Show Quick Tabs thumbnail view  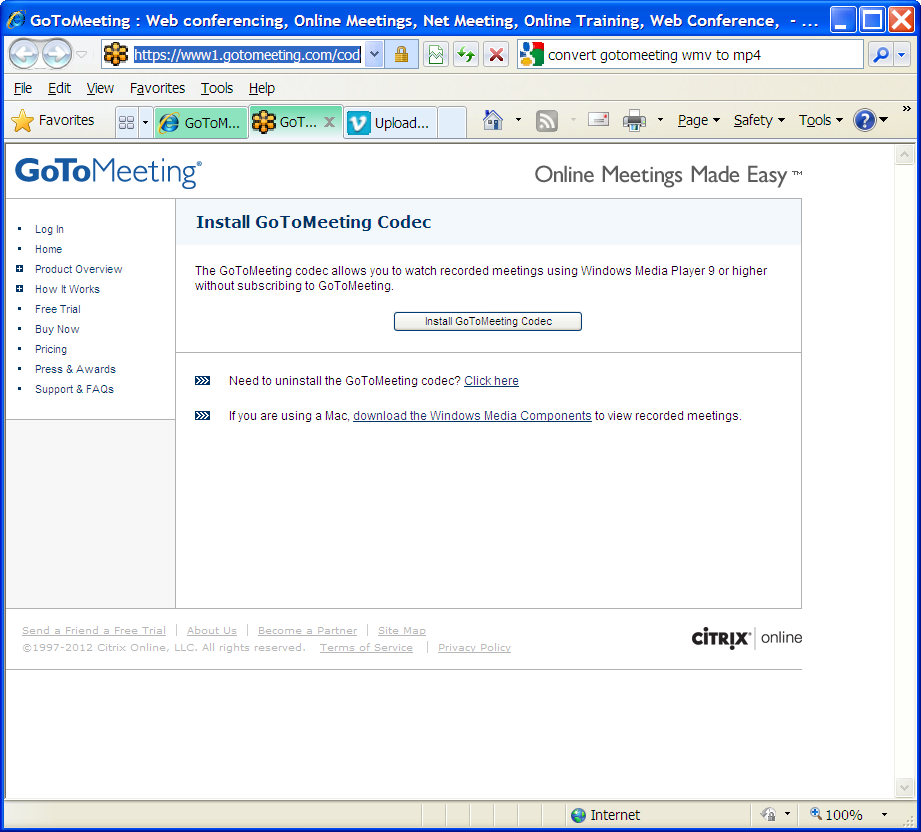coord(126,122)
